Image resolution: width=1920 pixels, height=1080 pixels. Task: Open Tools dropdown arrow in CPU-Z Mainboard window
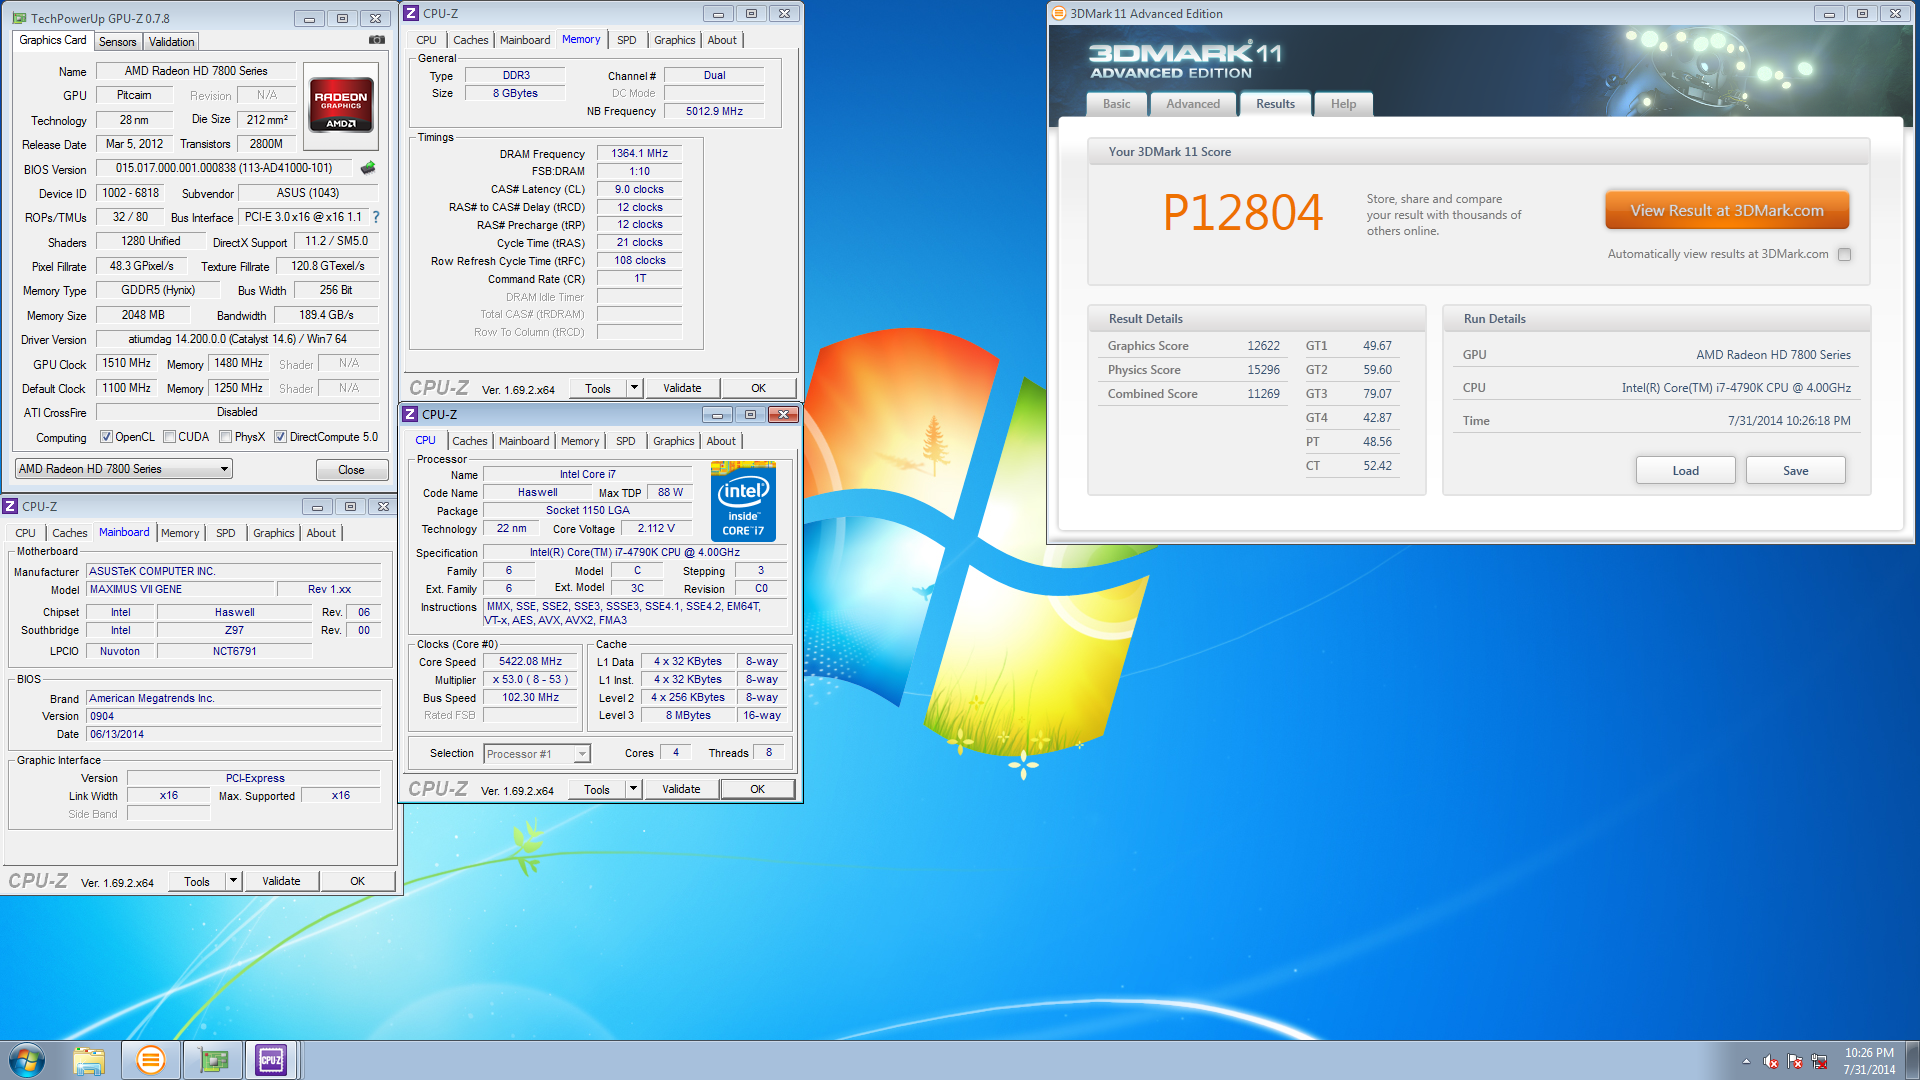click(x=233, y=881)
